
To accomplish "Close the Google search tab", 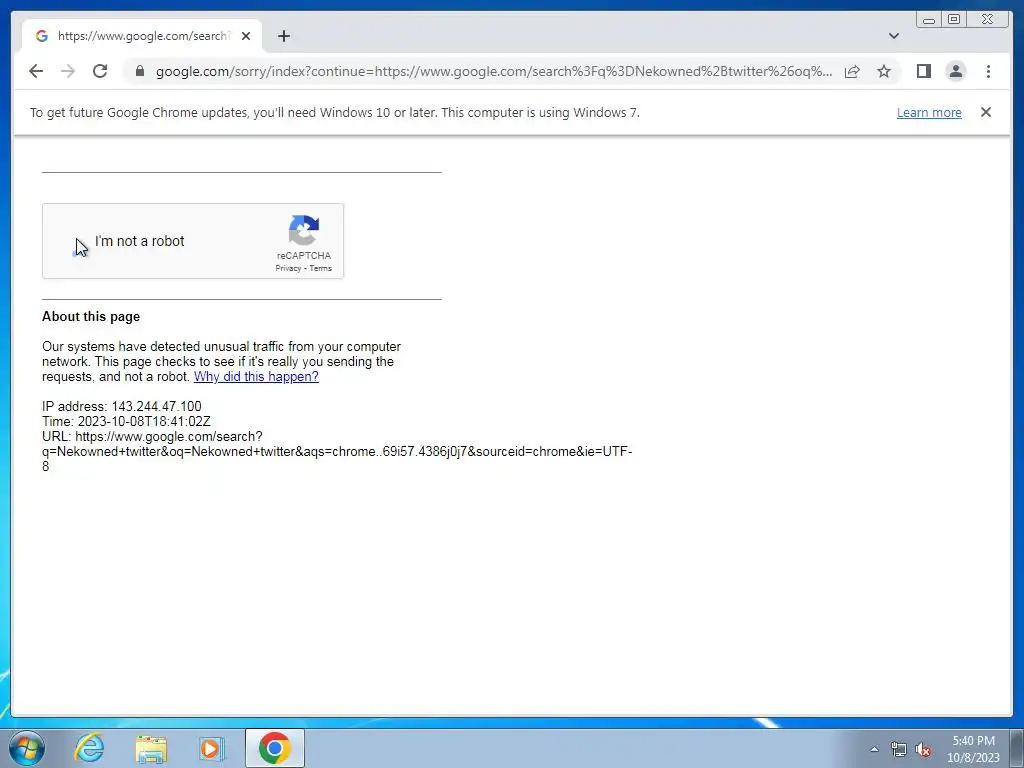I will click(246, 36).
